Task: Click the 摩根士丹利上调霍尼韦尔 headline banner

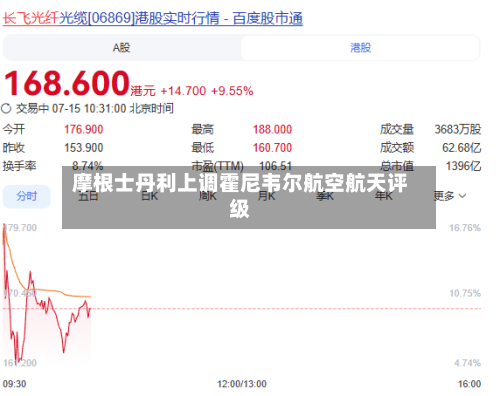Action: (249, 197)
